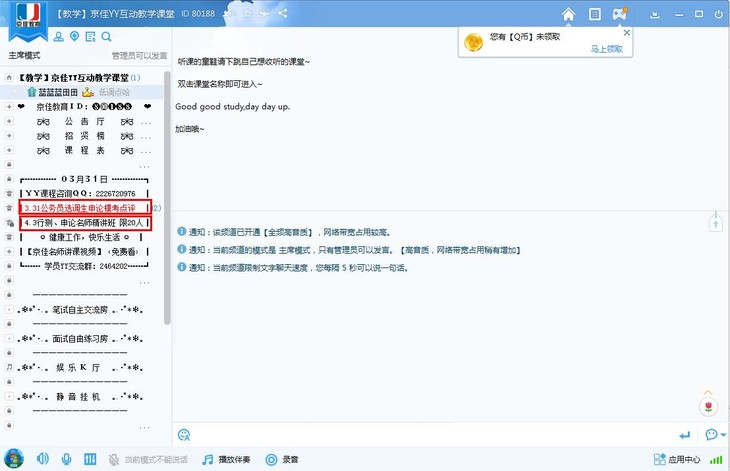The width and height of the screenshot is (730, 471).
Task: Click the send enter-arrow icon
Action: point(684,436)
